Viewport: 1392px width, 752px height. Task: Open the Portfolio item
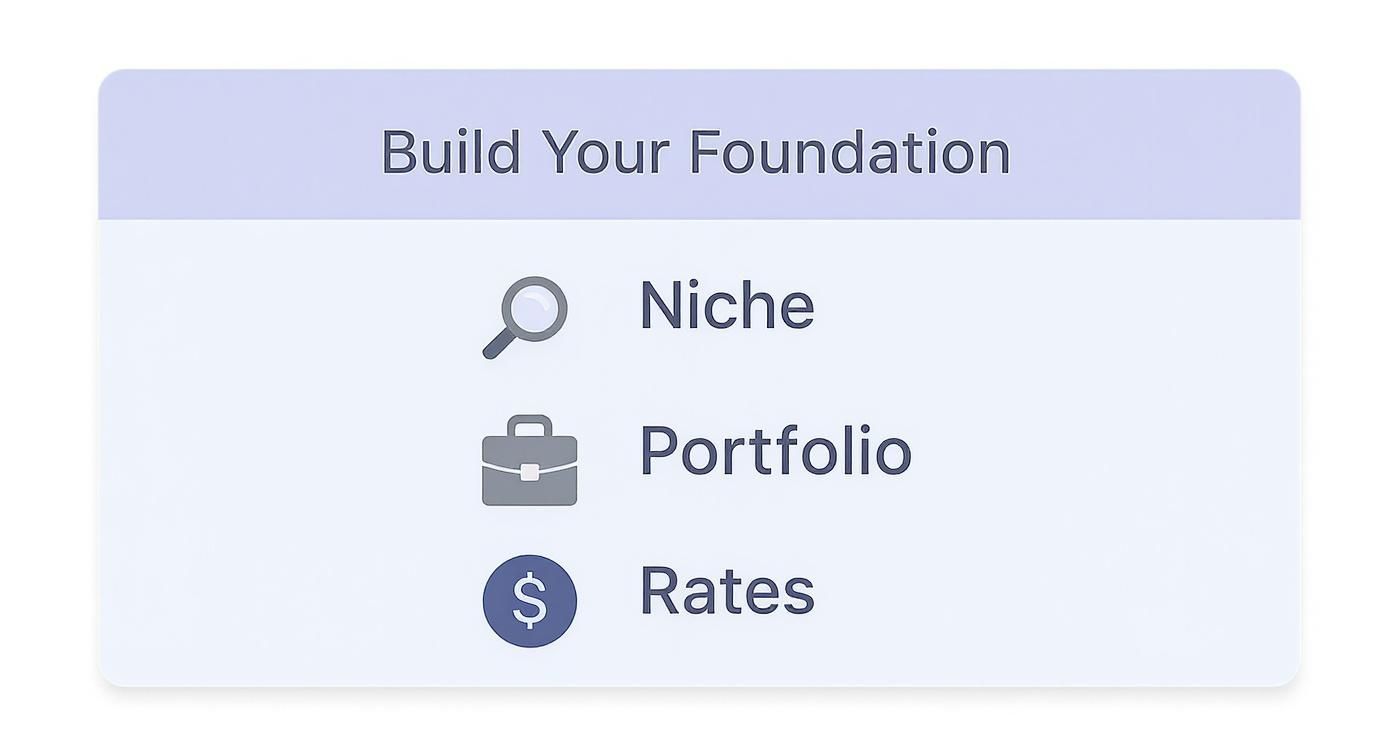[x=775, y=451]
